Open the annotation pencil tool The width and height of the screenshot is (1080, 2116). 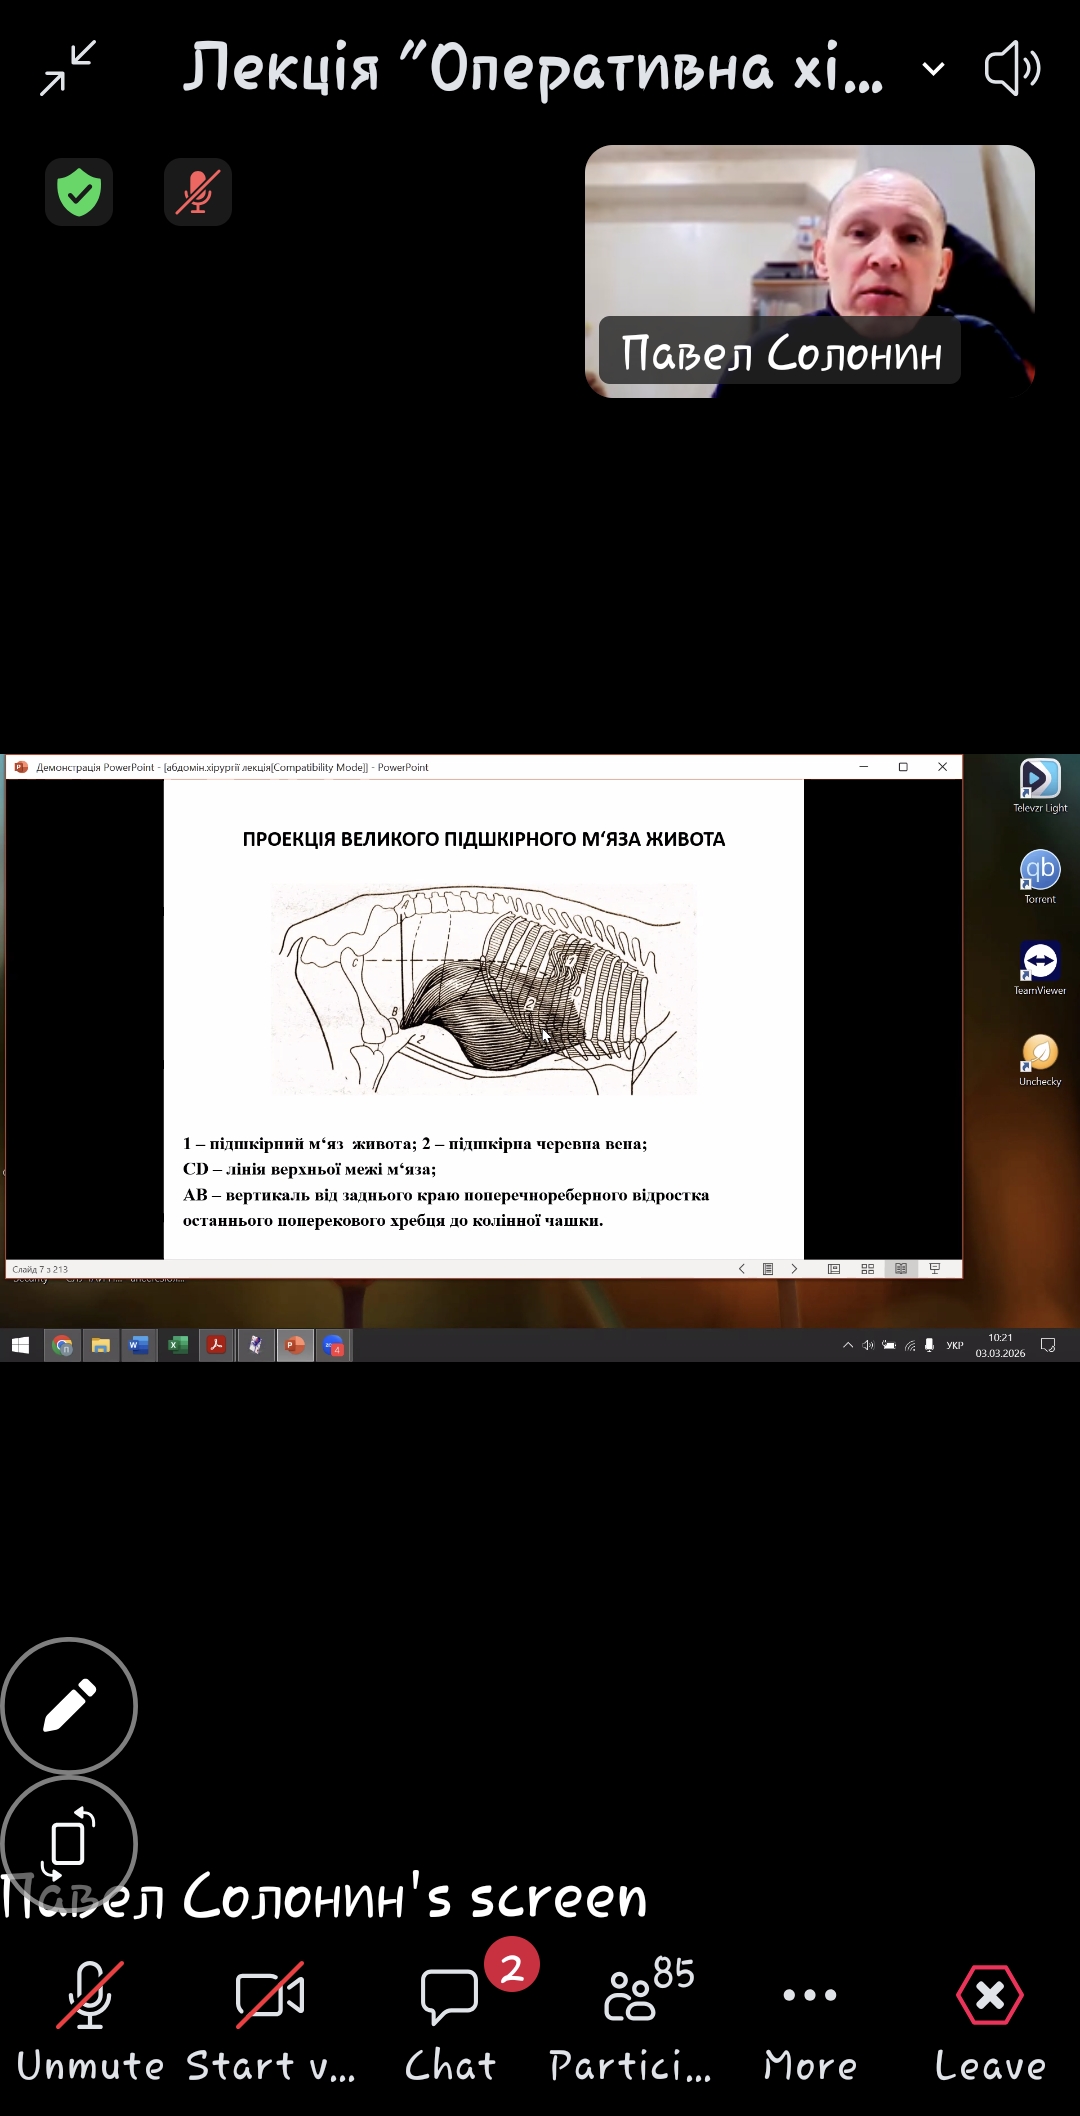(x=69, y=1705)
